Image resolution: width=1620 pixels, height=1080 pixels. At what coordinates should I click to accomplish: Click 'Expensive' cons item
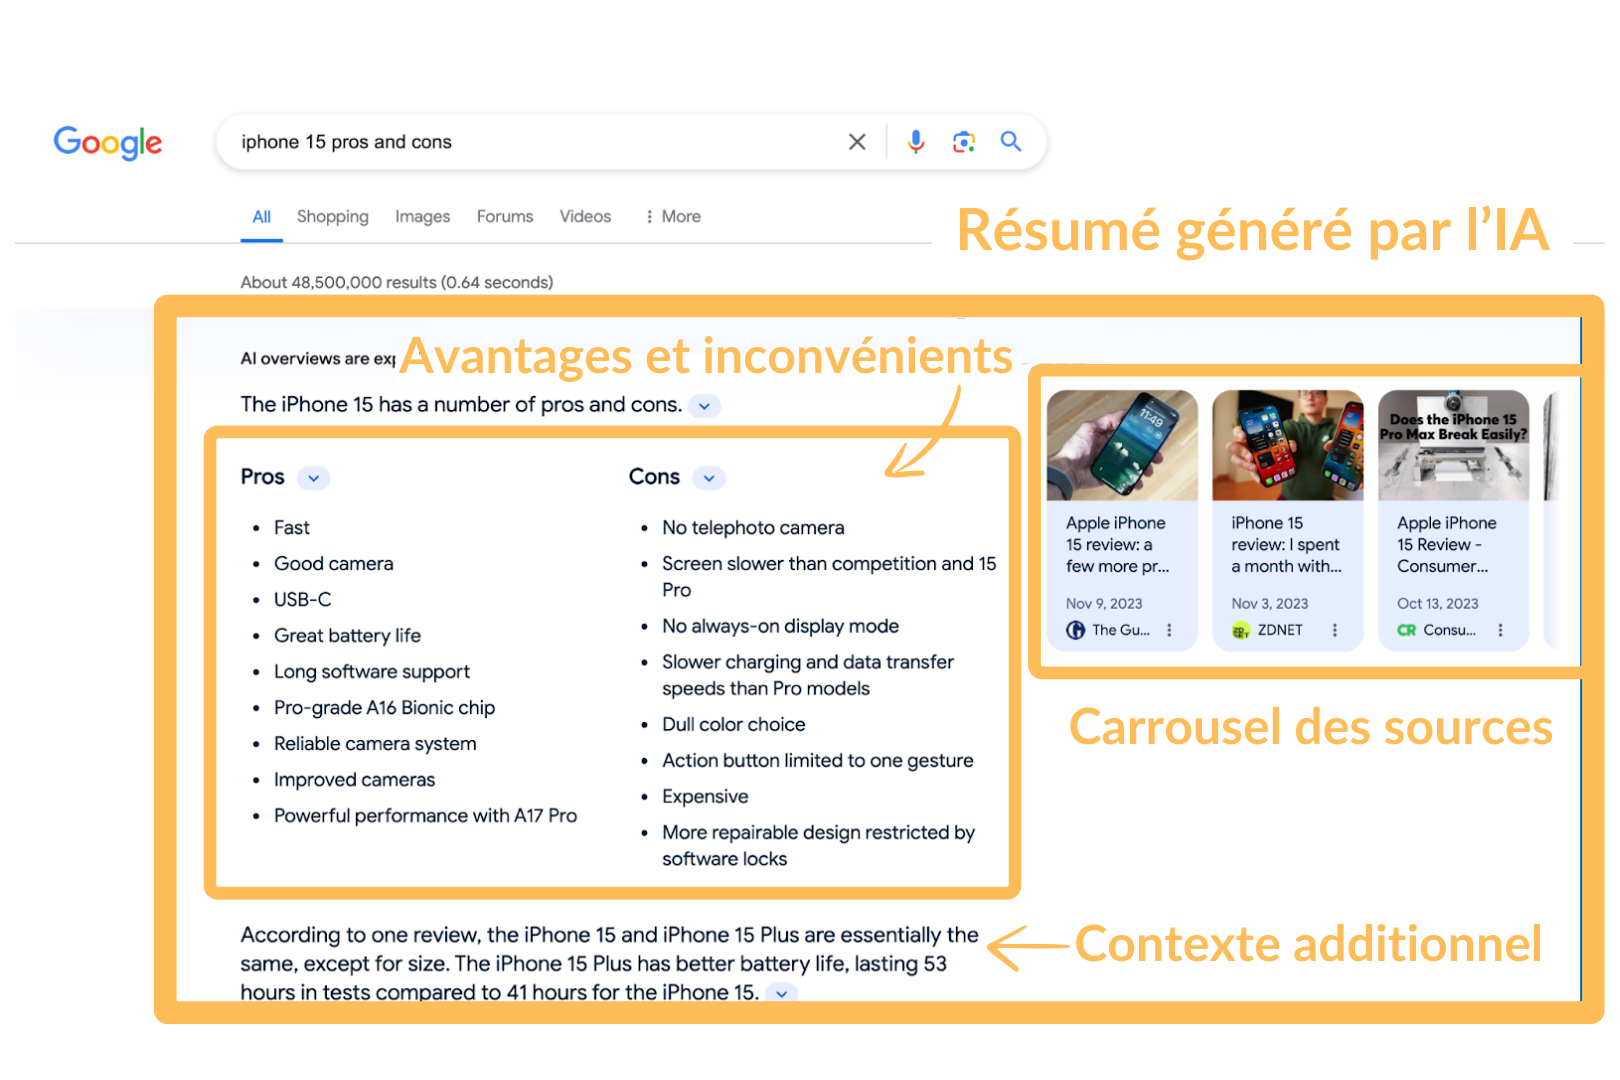point(705,796)
